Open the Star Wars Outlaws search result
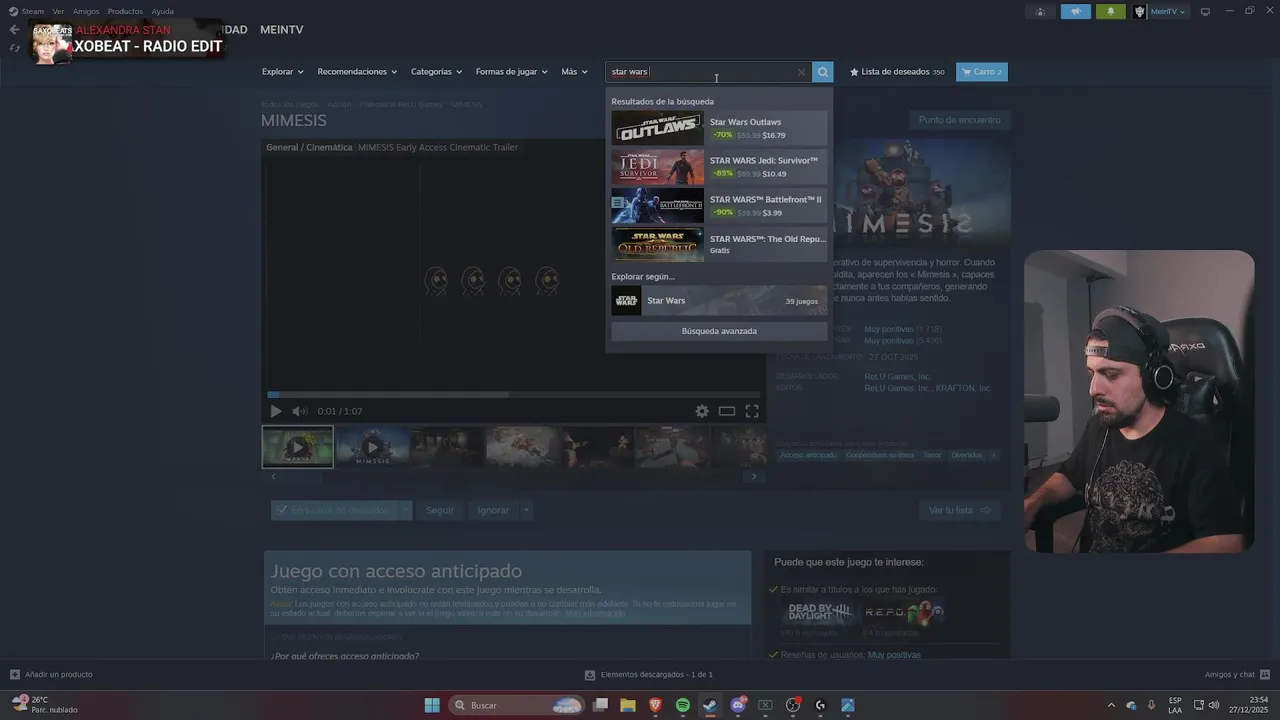1280x720 pixels. click(719, 128)
